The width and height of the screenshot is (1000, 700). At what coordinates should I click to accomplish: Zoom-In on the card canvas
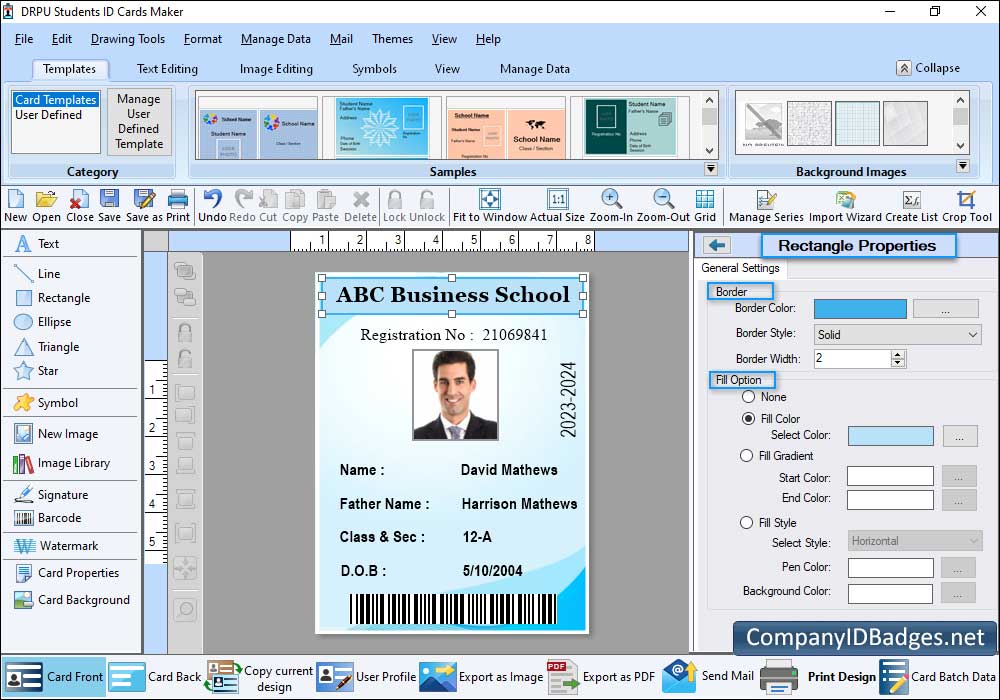click(x=611, y=205)
